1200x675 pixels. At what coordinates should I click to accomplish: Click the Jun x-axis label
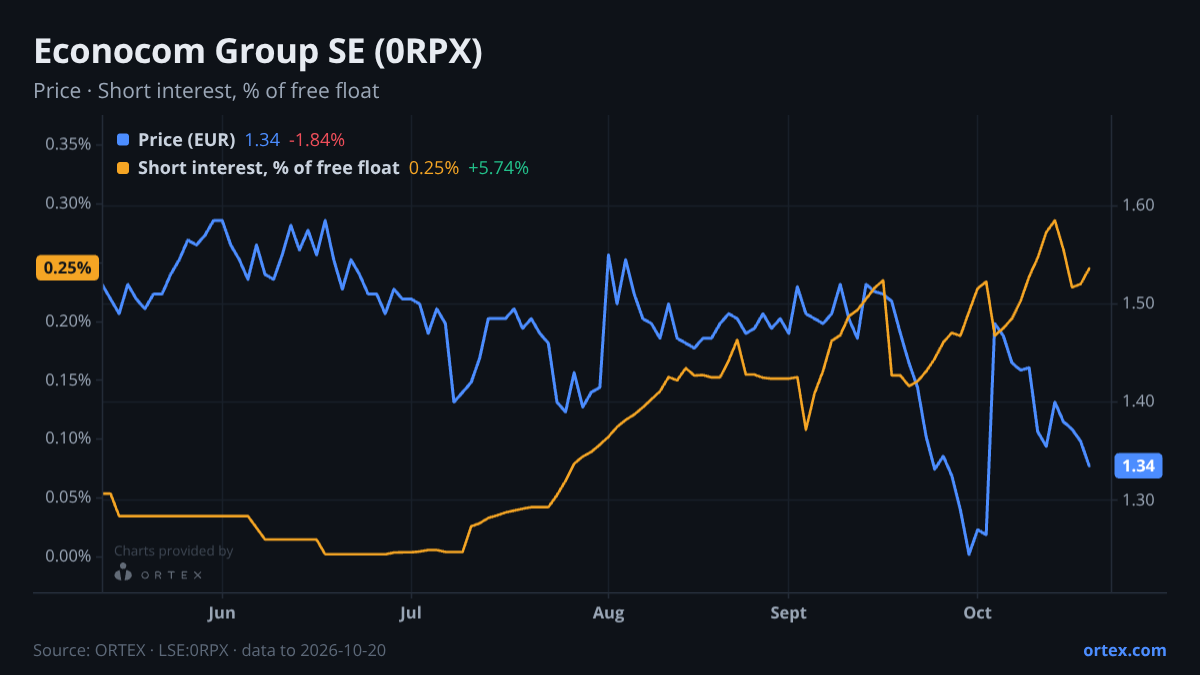click(x=222, y=613)
